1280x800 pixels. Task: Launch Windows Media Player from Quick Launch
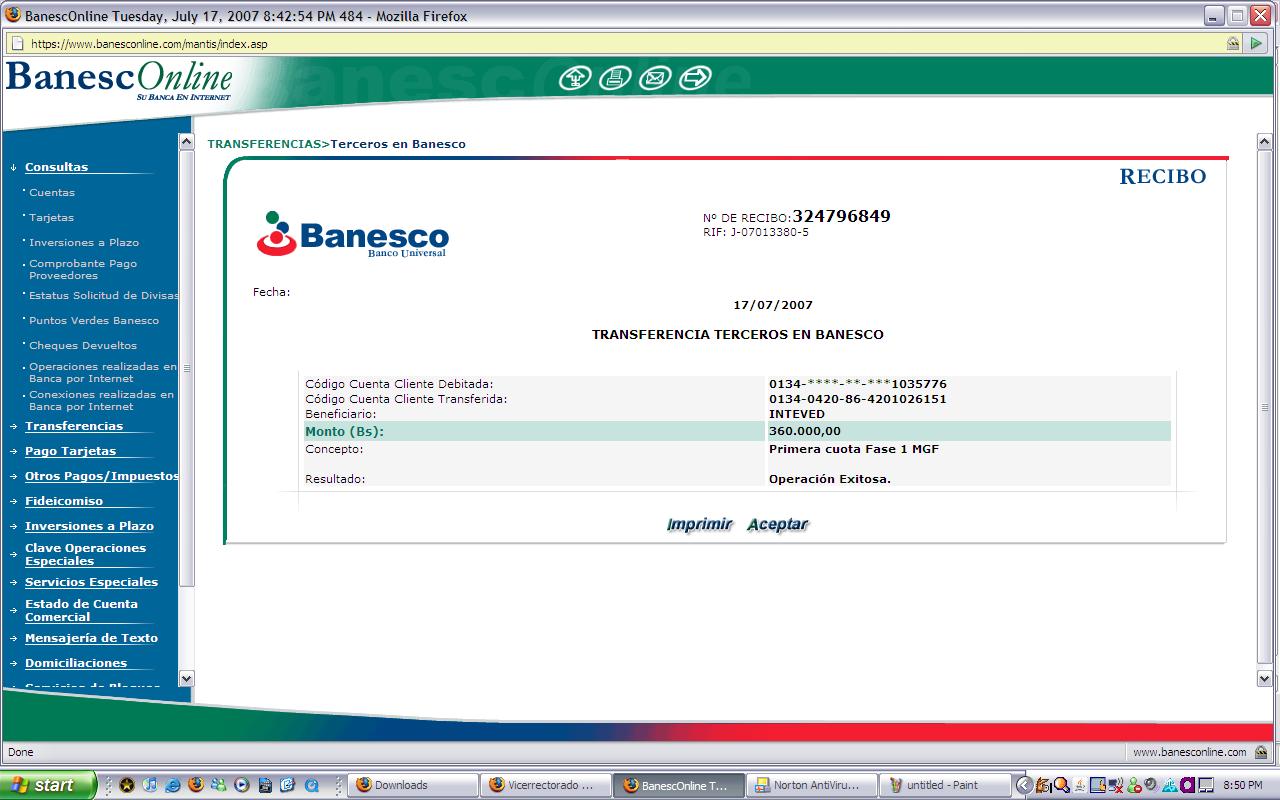coord(241,785)
